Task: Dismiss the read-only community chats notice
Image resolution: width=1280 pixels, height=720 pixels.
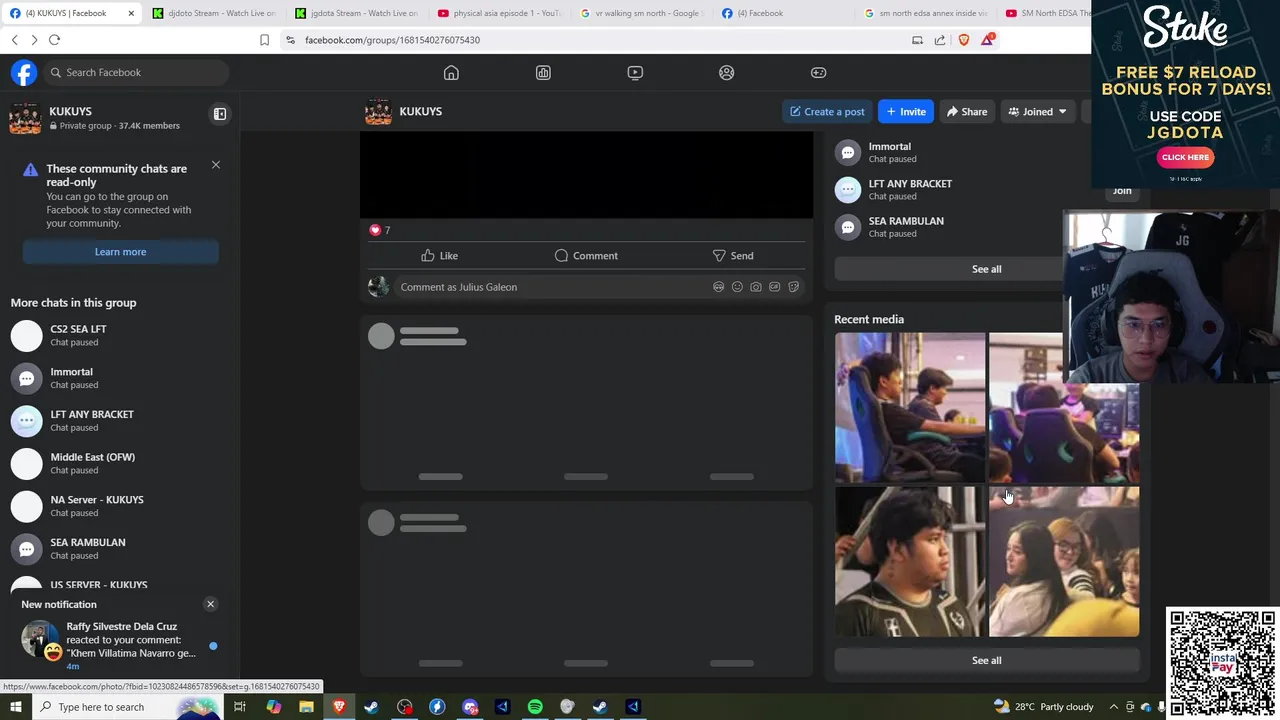Action: [x=215, y=165]
